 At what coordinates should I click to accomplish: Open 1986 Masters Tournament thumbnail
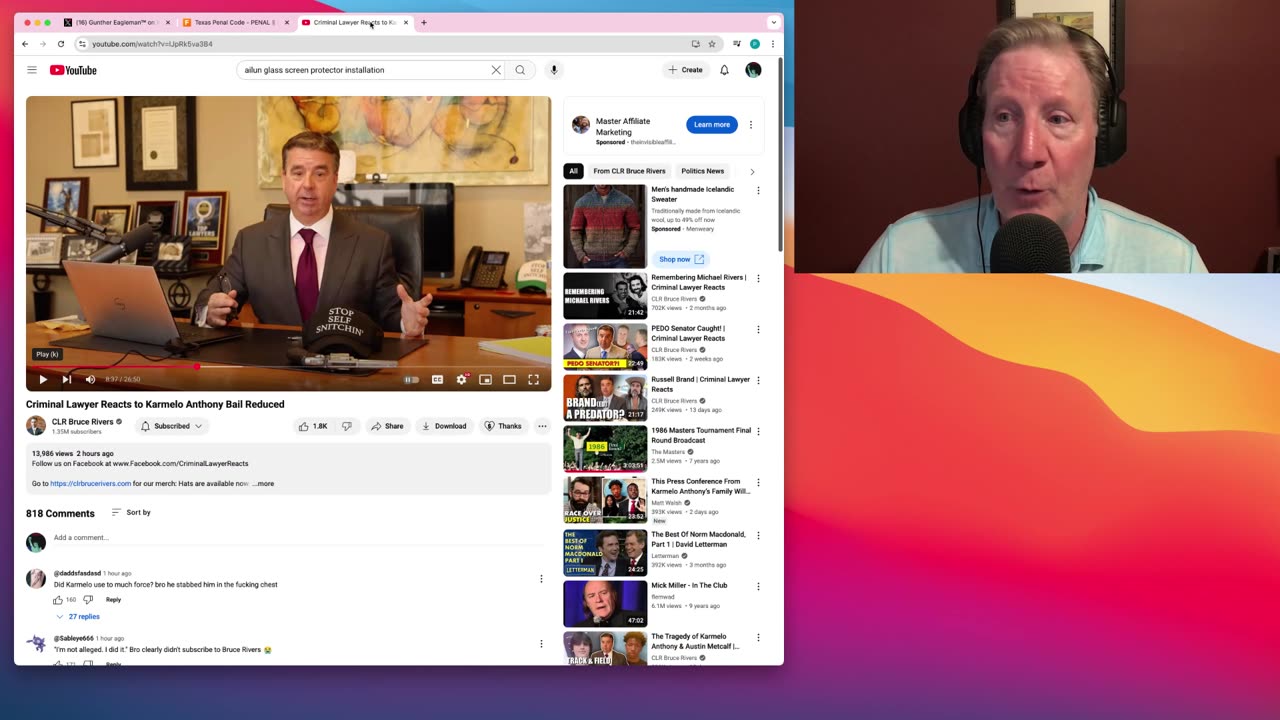605,449
